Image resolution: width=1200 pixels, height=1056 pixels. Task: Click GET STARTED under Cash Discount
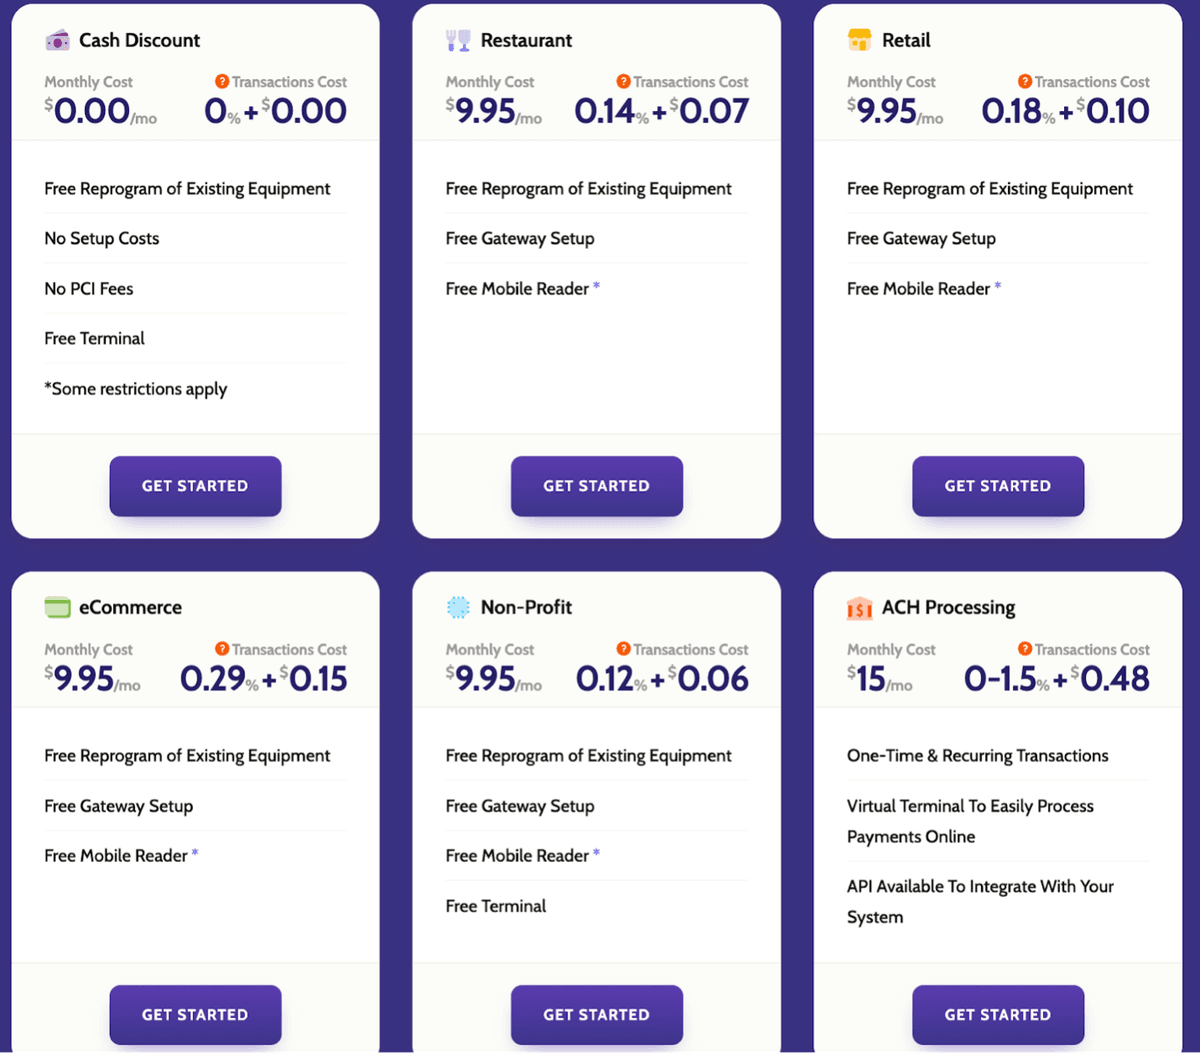(195, 486)
